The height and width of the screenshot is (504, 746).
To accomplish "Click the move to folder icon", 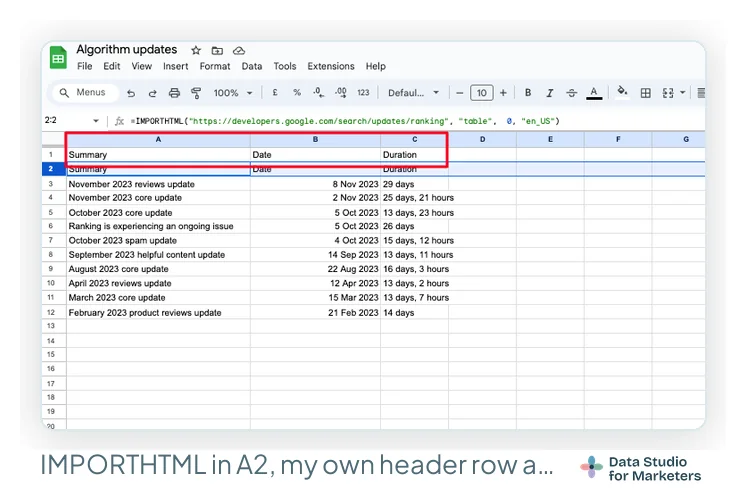I will point(217,50).
